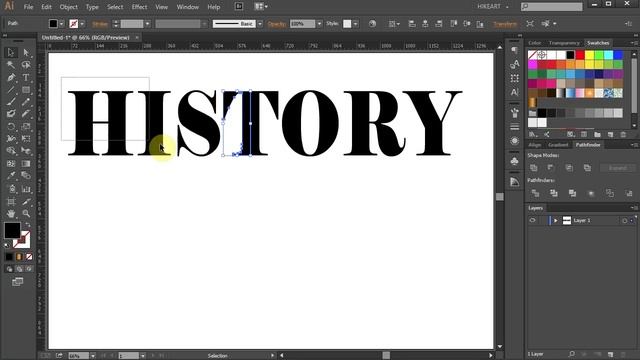
Task: Click the Transform link in control bar
Action: click(x=505, y=24)
